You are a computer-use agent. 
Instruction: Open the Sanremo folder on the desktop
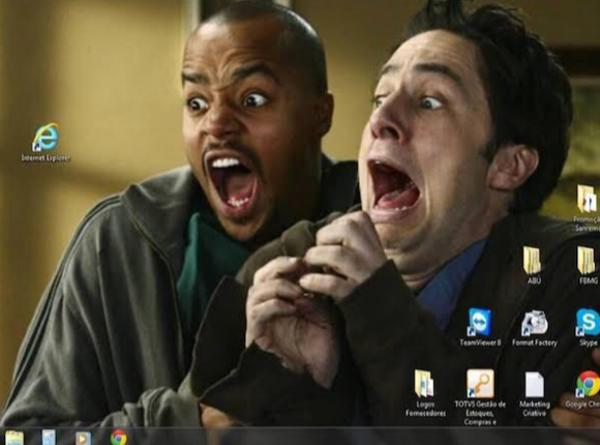[x=587, y=208]
